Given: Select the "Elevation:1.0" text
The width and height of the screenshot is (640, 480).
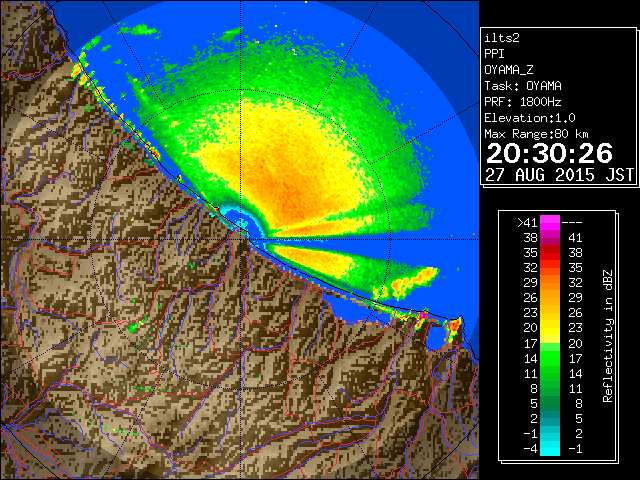Looking at the screenshot, I should click(x=530, y=118).
